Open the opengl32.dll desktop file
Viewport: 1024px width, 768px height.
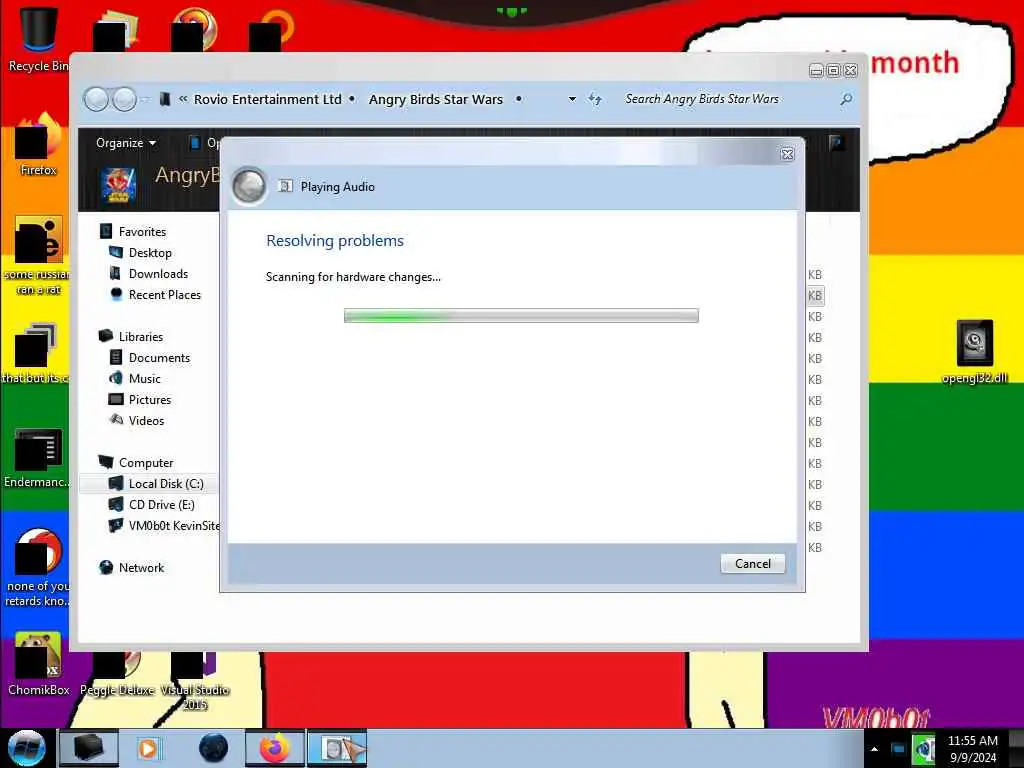[974, 351]
